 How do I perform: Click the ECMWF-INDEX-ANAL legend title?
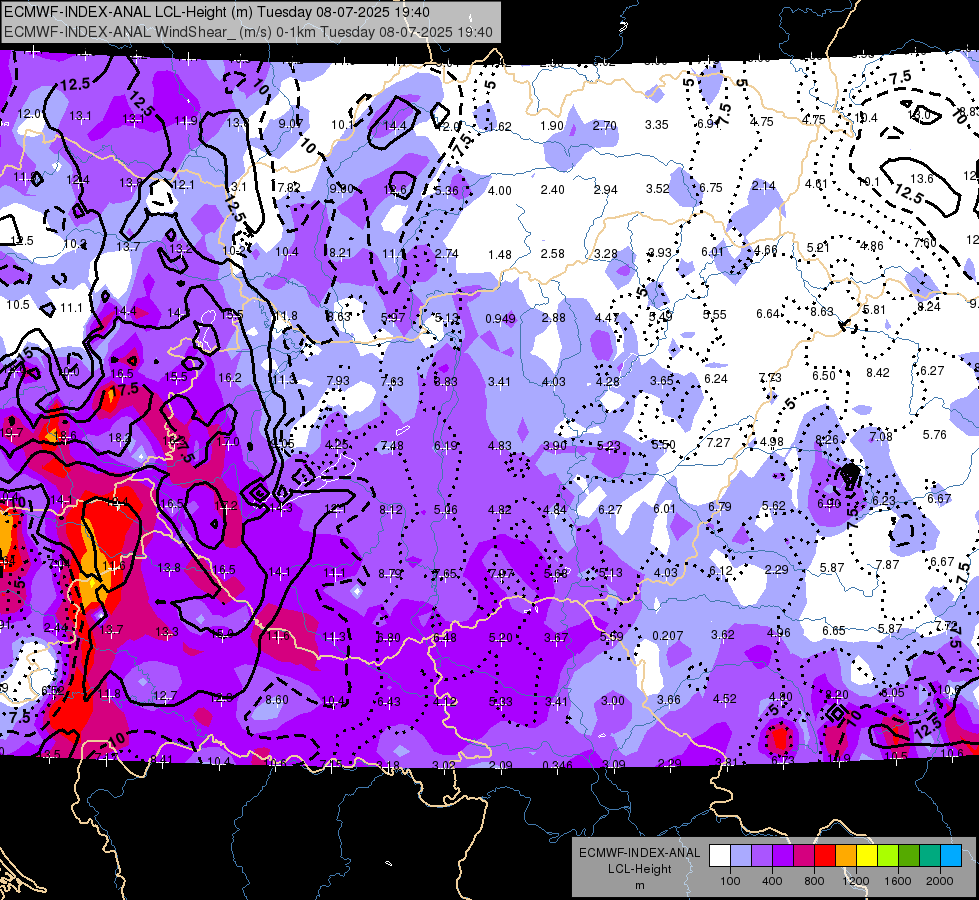[x=639, y=853]
